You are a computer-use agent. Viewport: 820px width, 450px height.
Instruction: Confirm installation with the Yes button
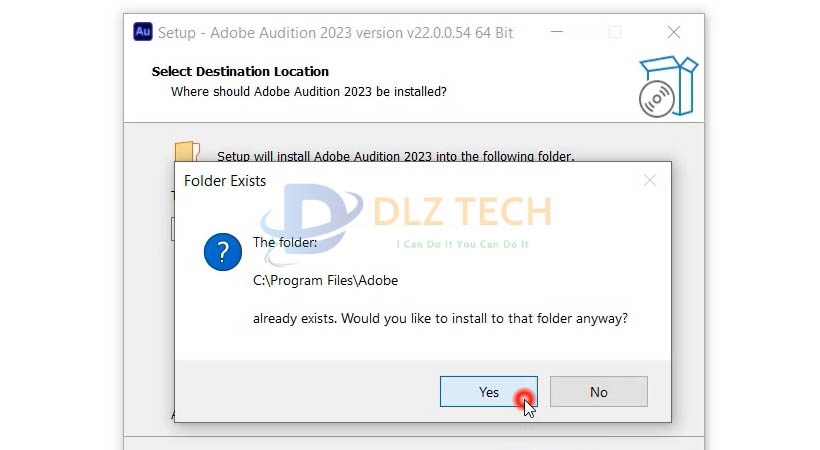[488, 391]
